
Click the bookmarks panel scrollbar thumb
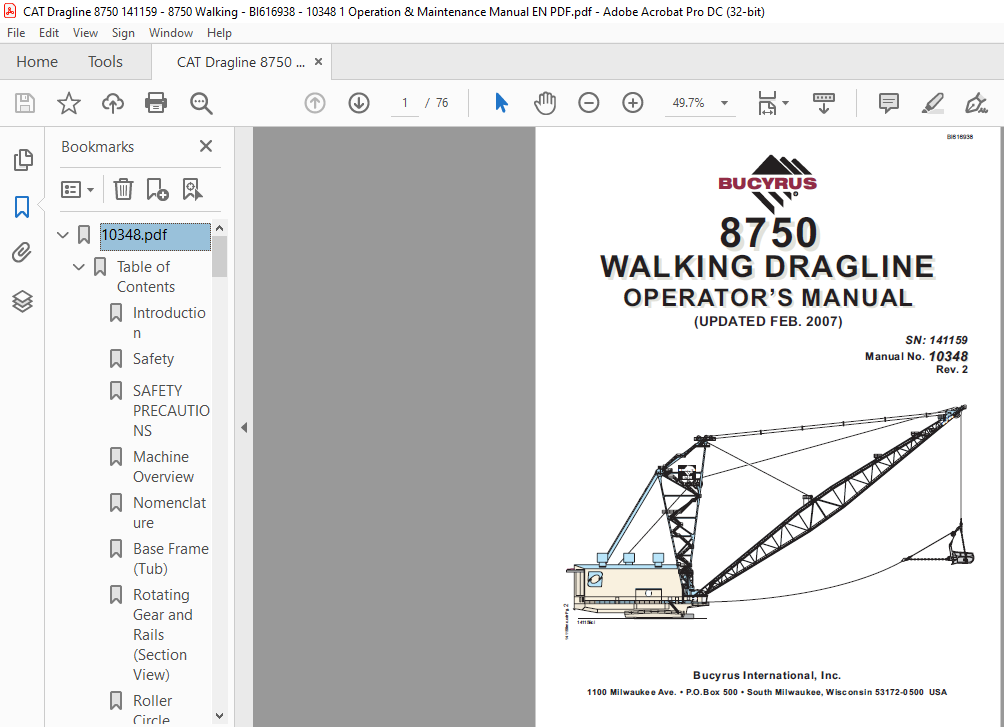(x=220, y=256)
